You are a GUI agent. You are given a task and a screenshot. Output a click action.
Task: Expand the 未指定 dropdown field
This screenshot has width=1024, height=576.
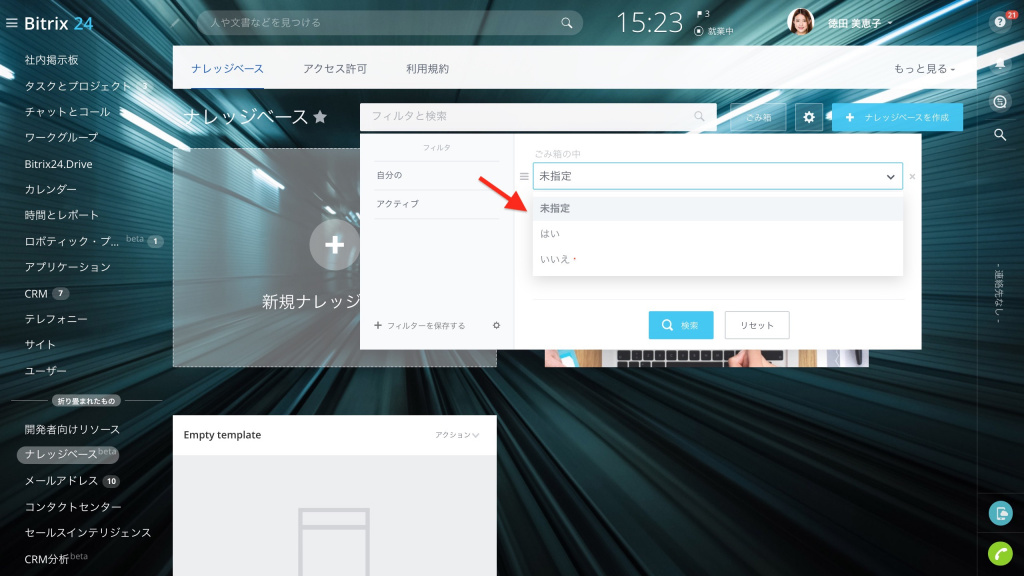[x=717, y=176]
